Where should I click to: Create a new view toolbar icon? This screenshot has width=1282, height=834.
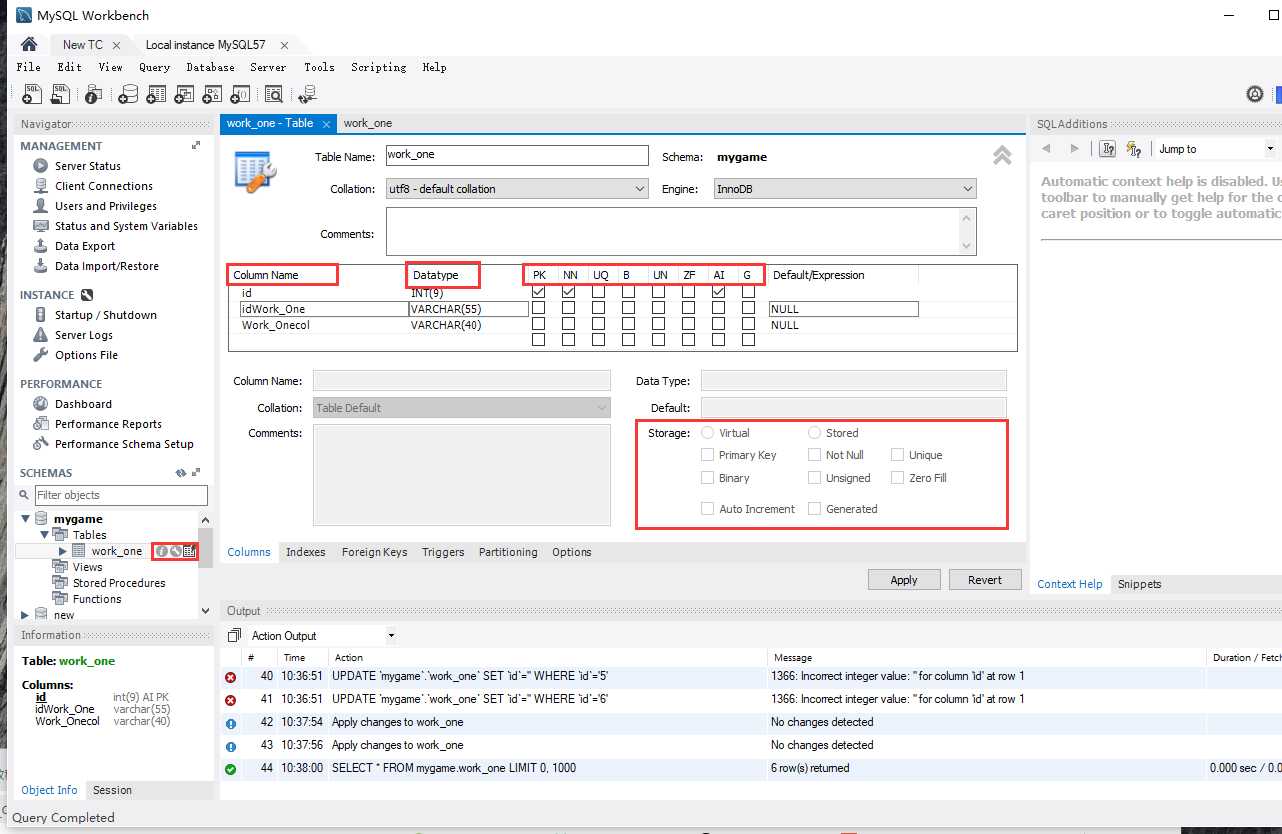(x=184, y=95)
